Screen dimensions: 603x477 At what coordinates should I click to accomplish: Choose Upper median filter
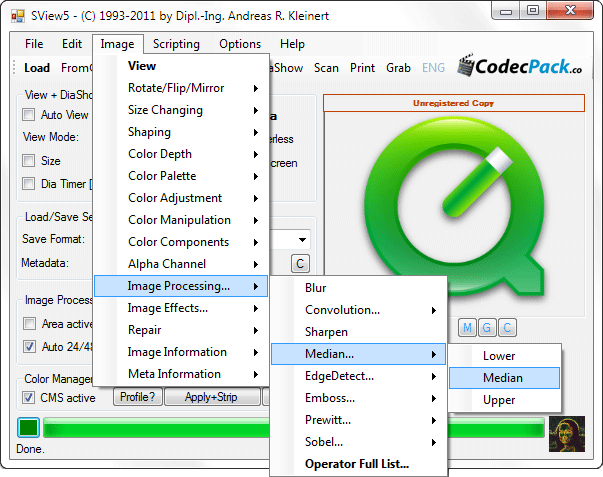[x=504, y=400]
